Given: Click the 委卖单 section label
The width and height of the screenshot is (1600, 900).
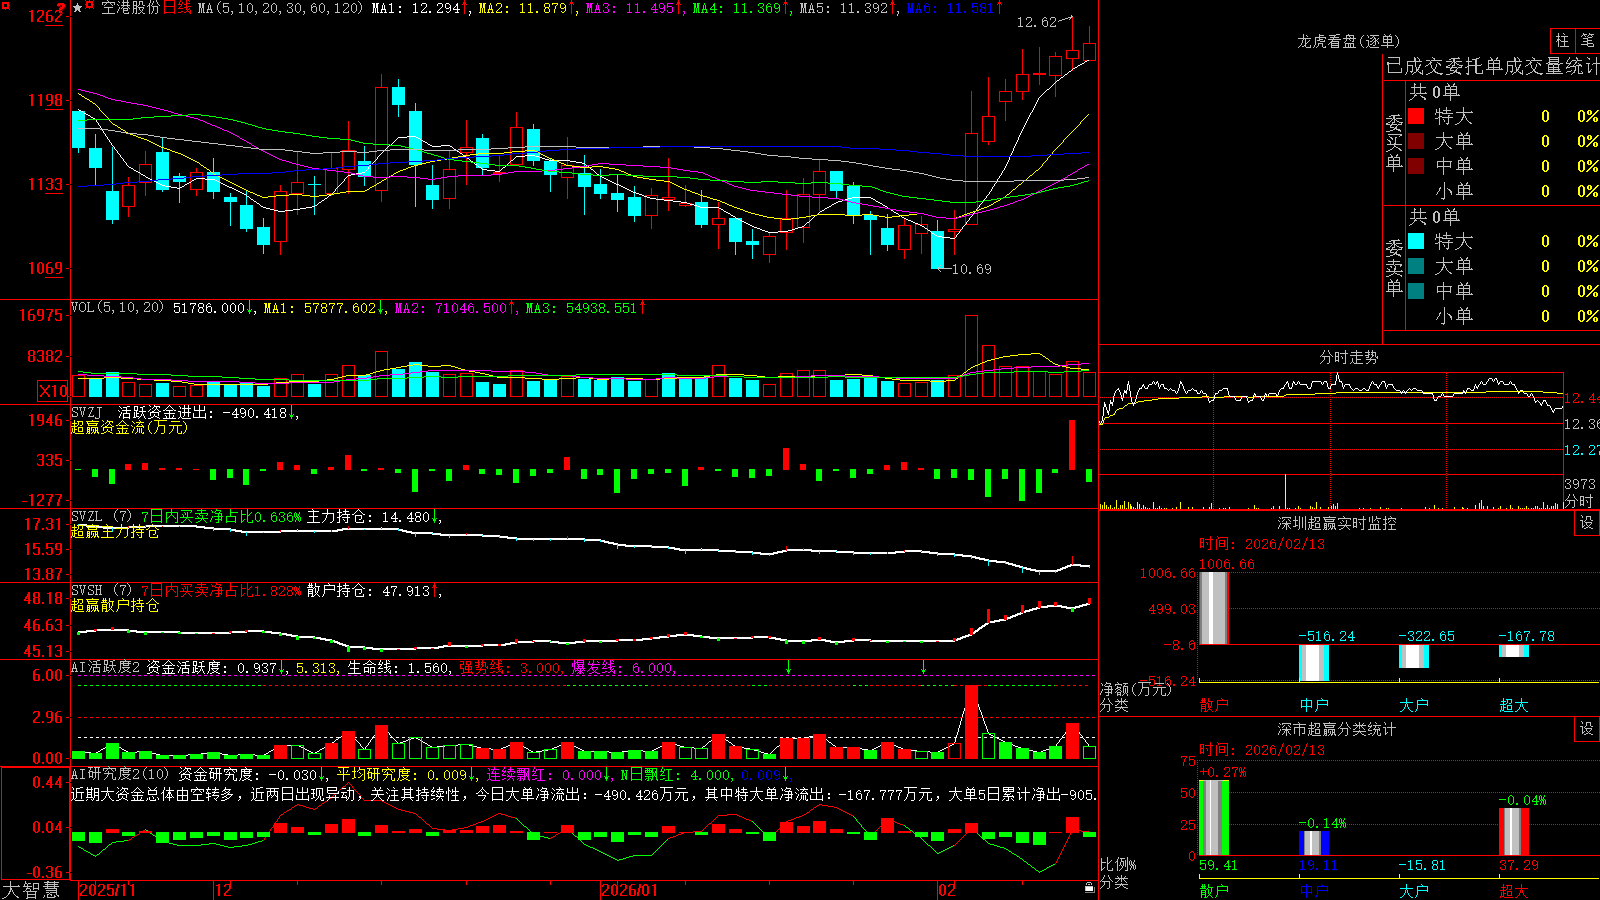Looking at the screenshot, I should 1394,267.
